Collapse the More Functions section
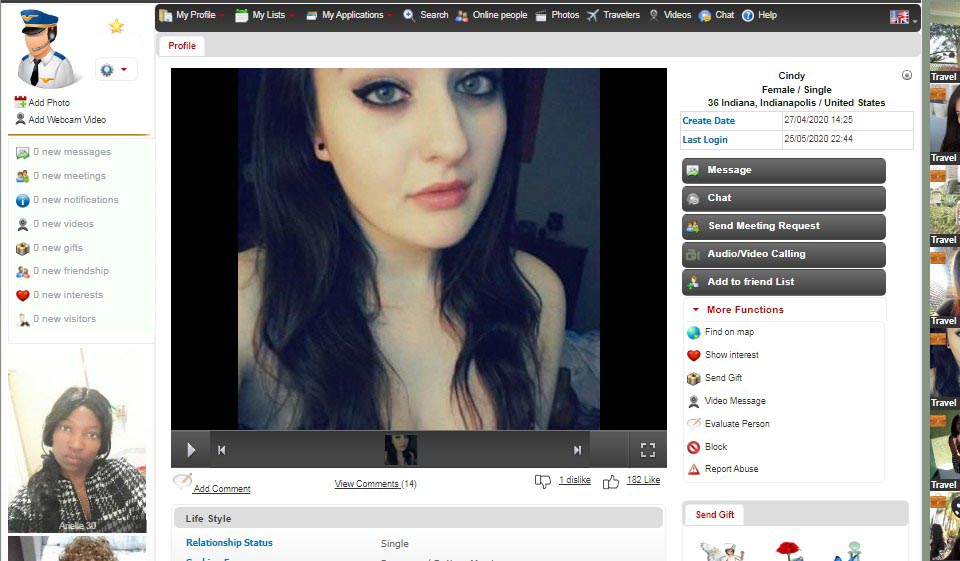Image resolution: width=960 pixels, height=561 pixels. [696, 310]
